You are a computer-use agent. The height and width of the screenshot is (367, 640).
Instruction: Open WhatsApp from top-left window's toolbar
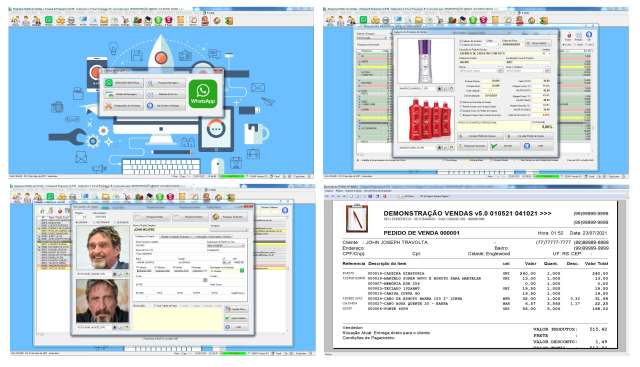[49, 20]
